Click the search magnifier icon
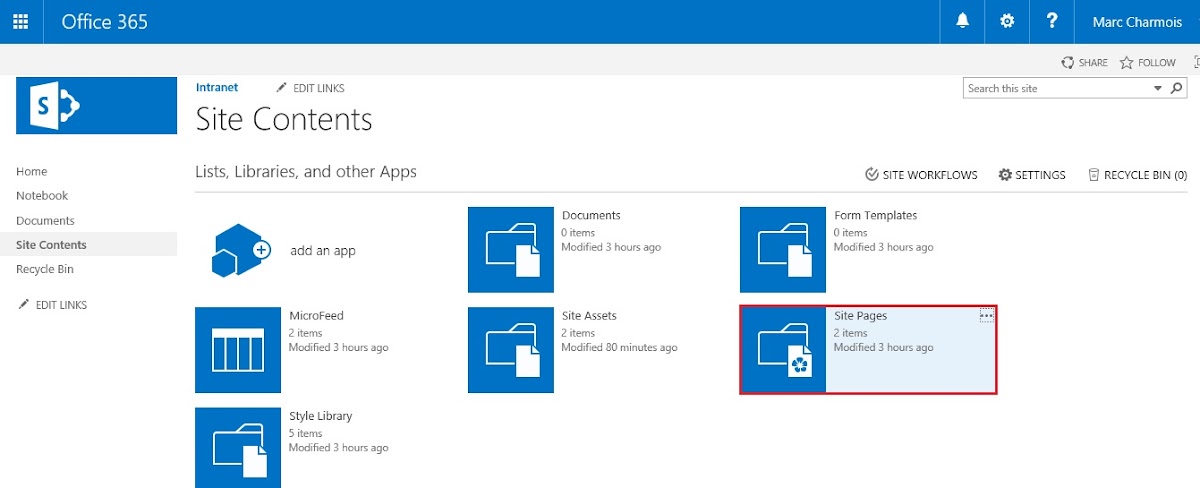This screenshot has width=1200, height=488. pos(1176,88)
